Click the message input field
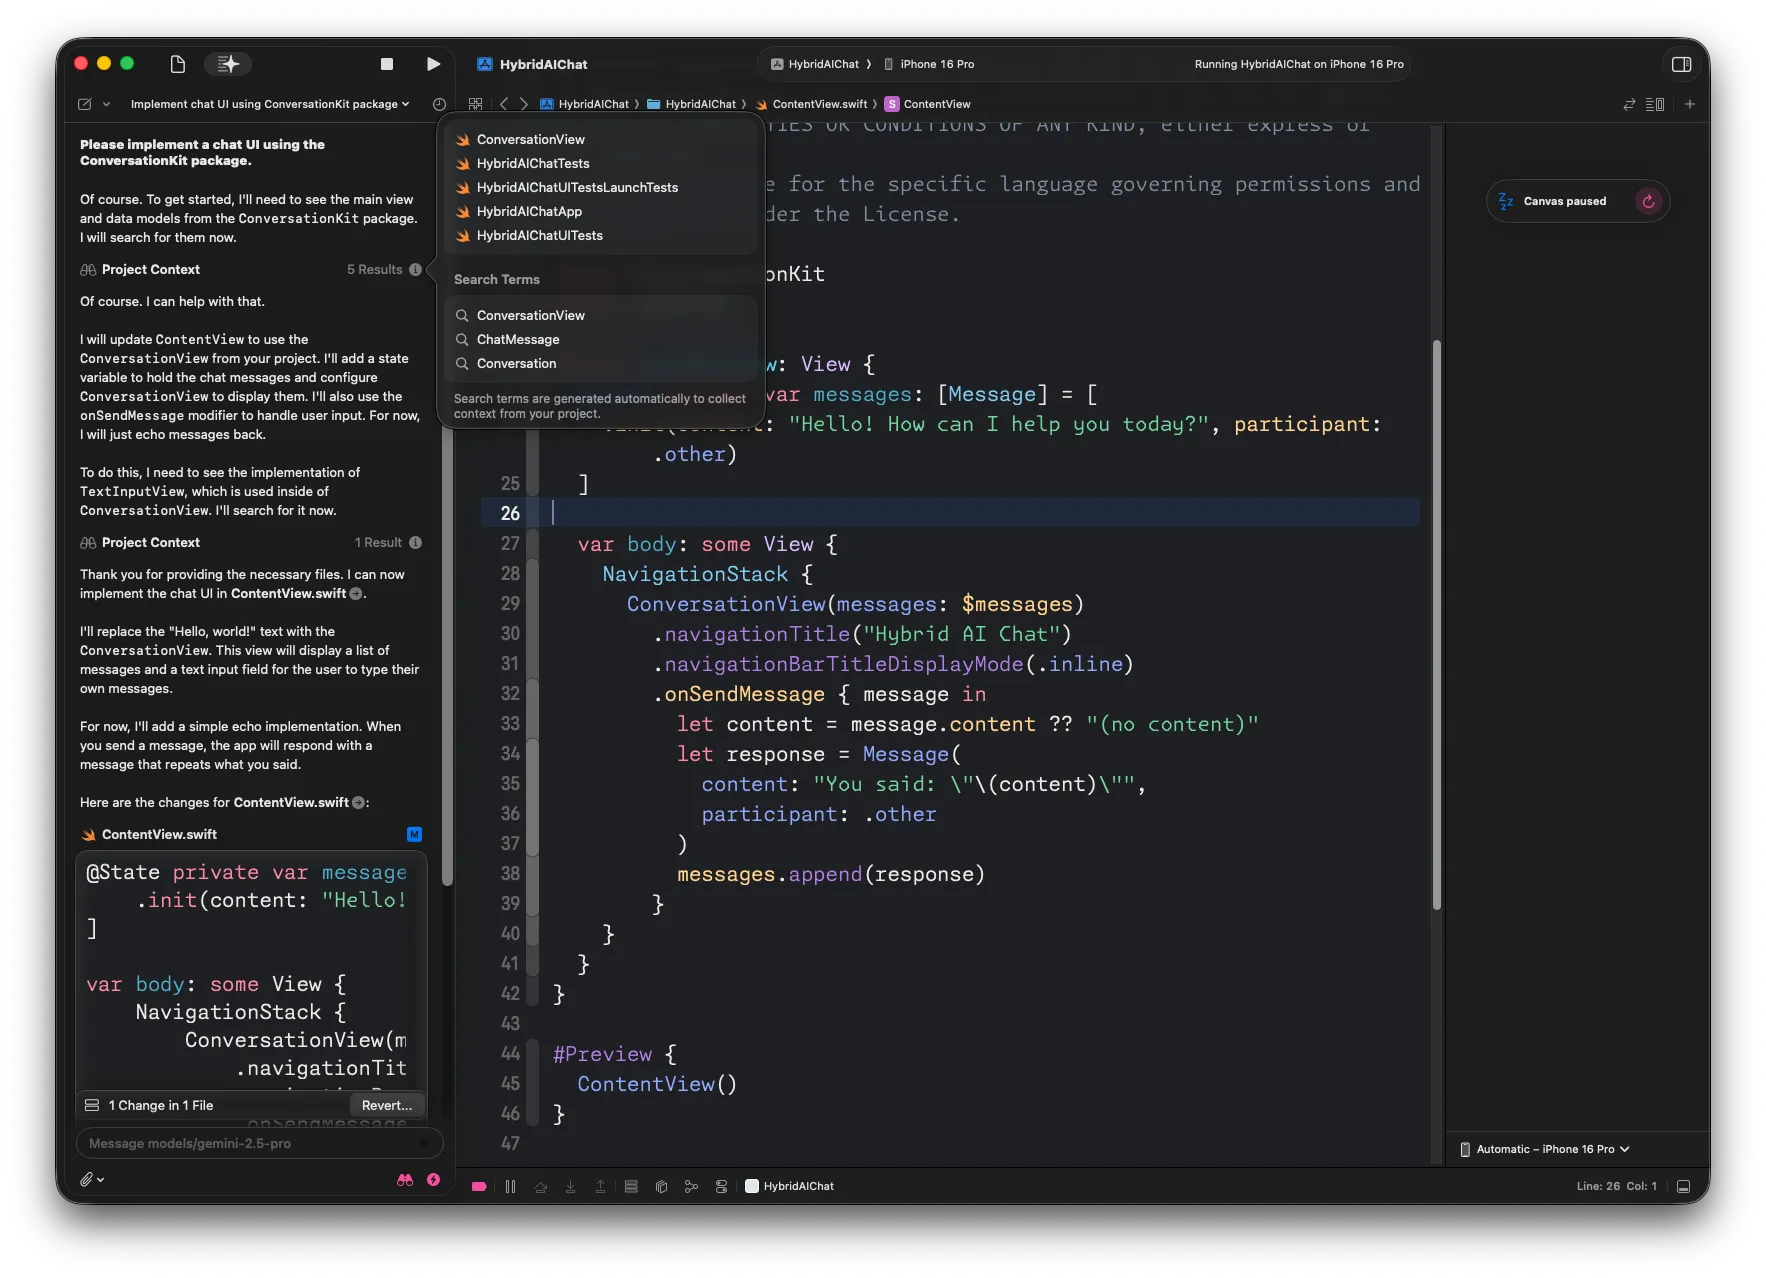The height and width of the screenshot is (1278, 1766). pyautogui.click(x=250, y=1143)
